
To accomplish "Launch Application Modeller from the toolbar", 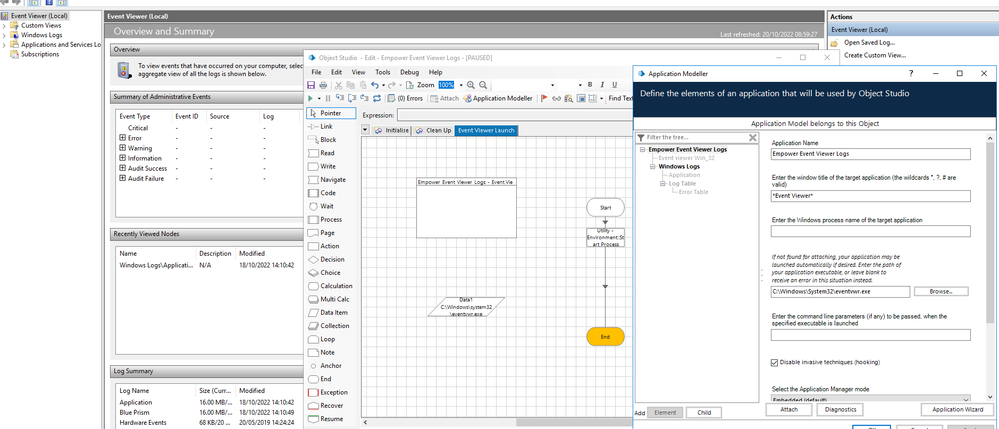I will (497, 99).
